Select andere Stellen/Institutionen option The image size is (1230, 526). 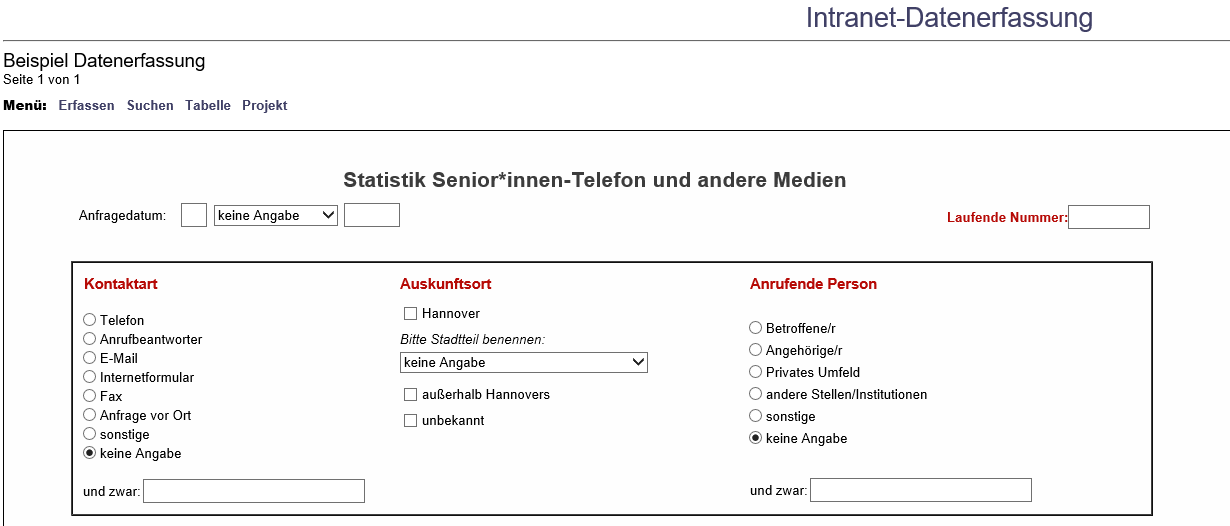point(756,394)
